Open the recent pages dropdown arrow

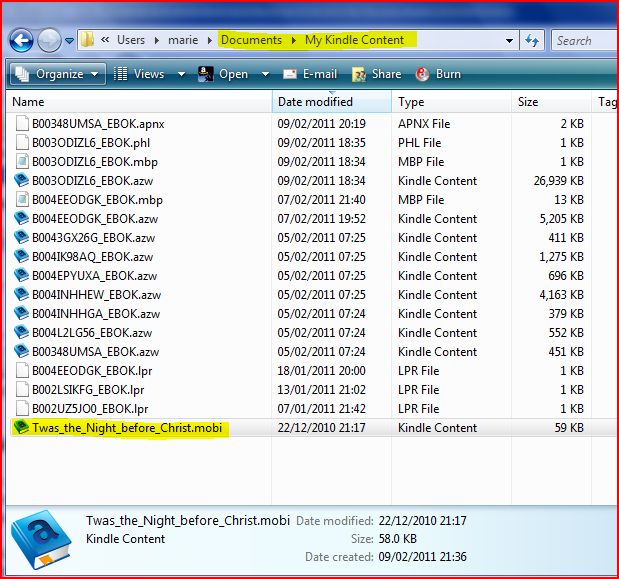[69, 40]
